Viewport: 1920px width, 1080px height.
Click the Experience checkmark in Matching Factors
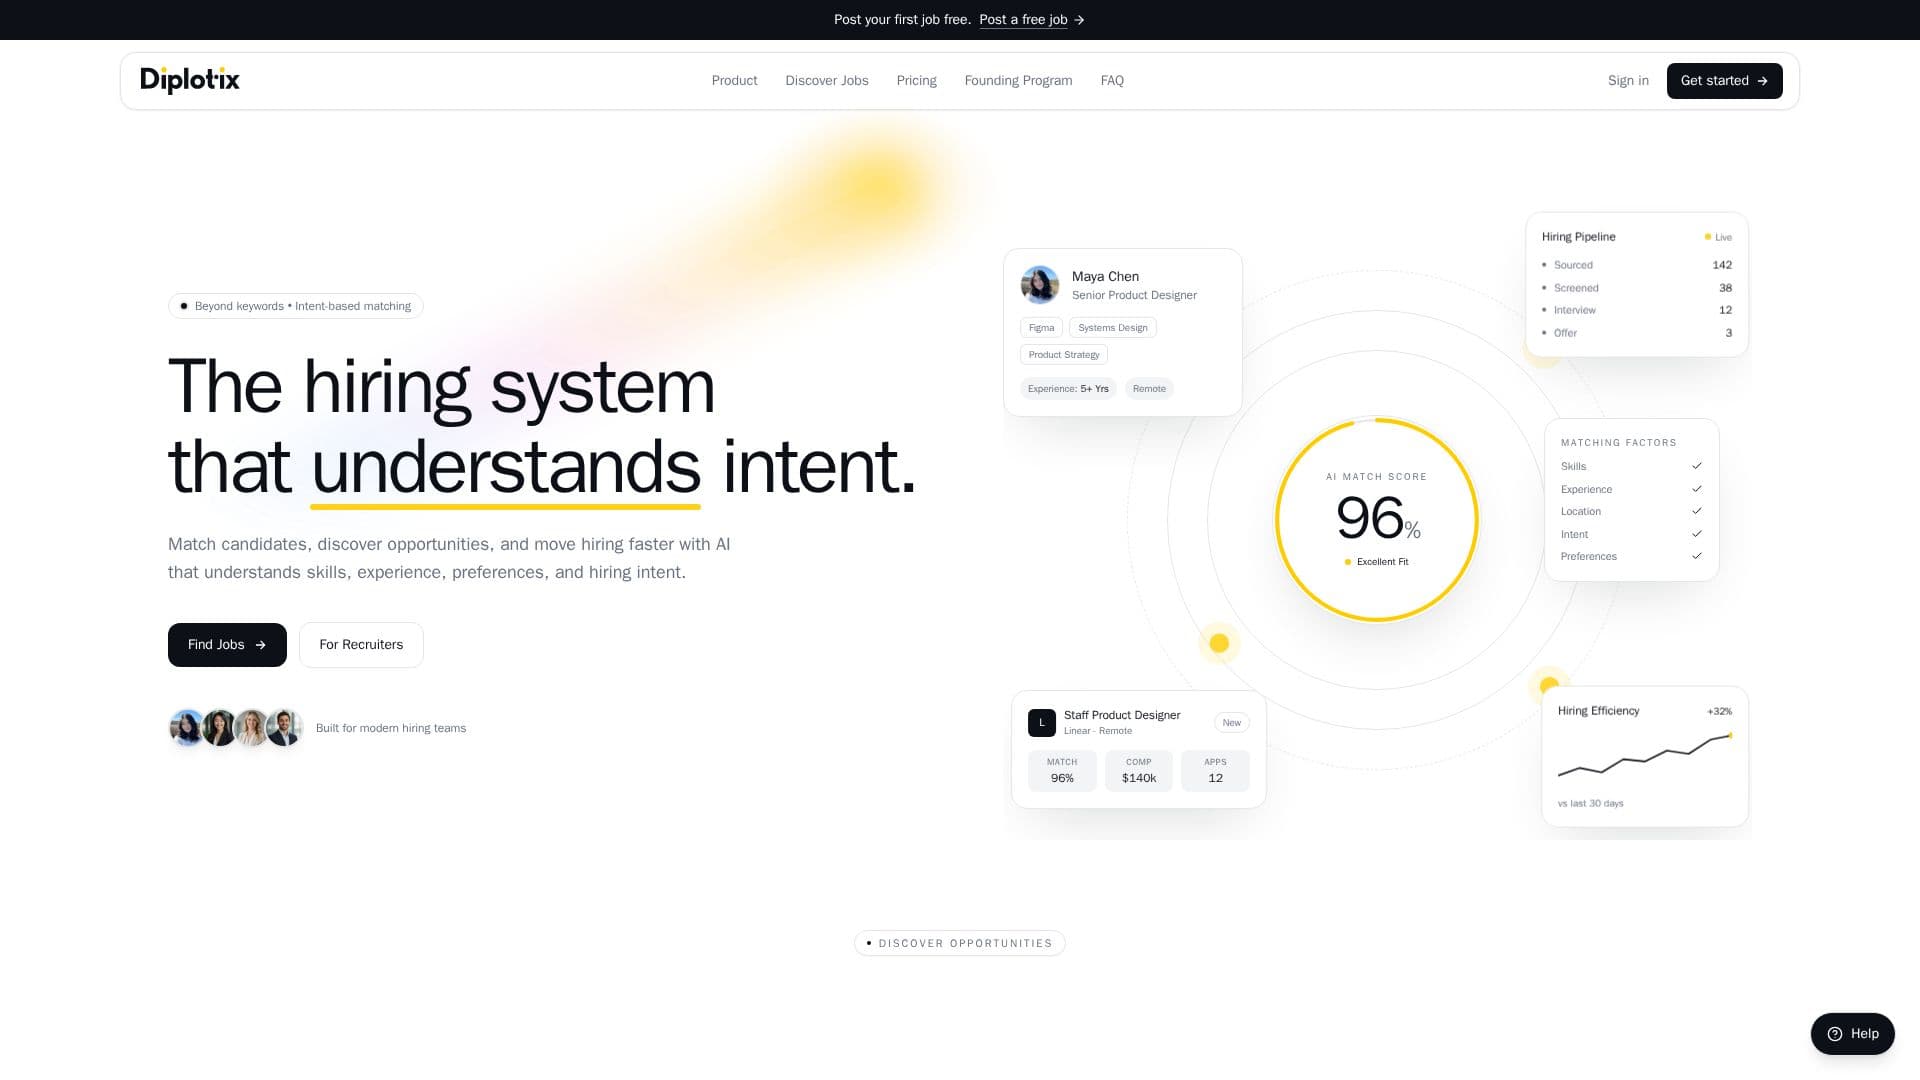tap(1697, 489)
